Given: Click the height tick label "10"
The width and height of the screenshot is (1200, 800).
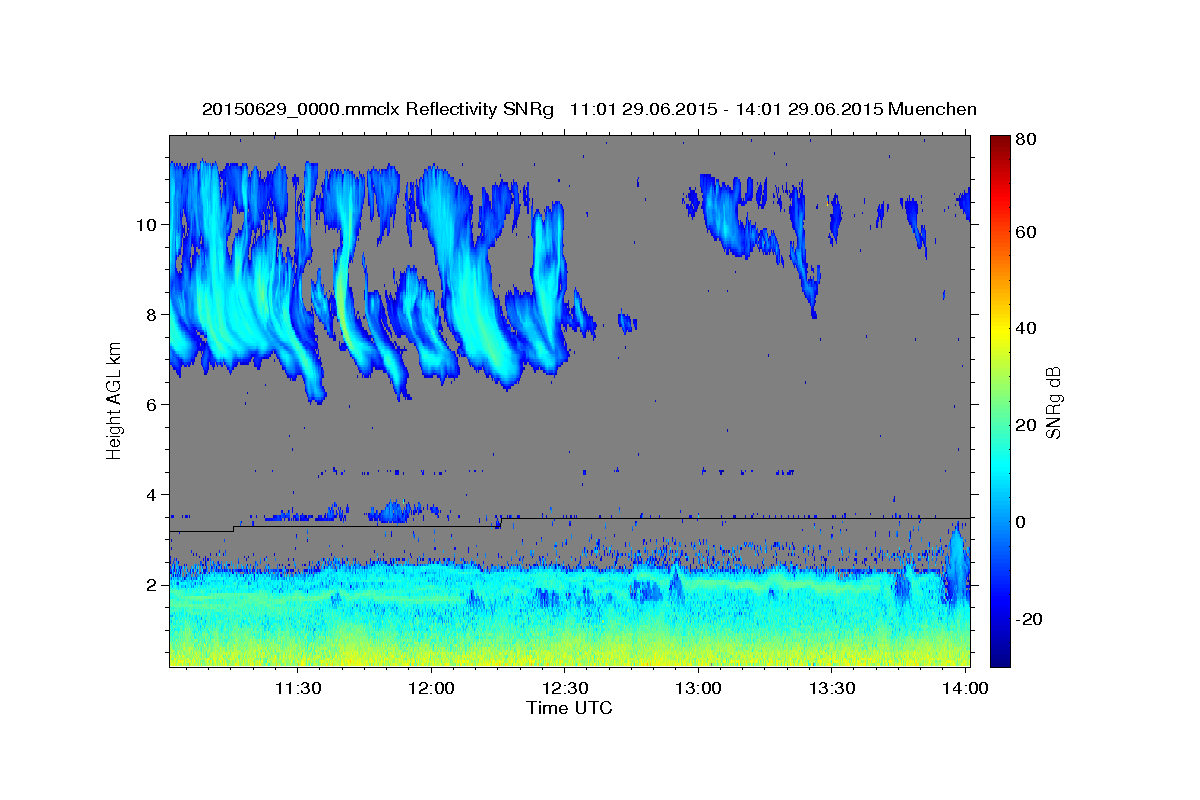Looking at the screenshot, I should pyautogui.click(x=148, y=224).
